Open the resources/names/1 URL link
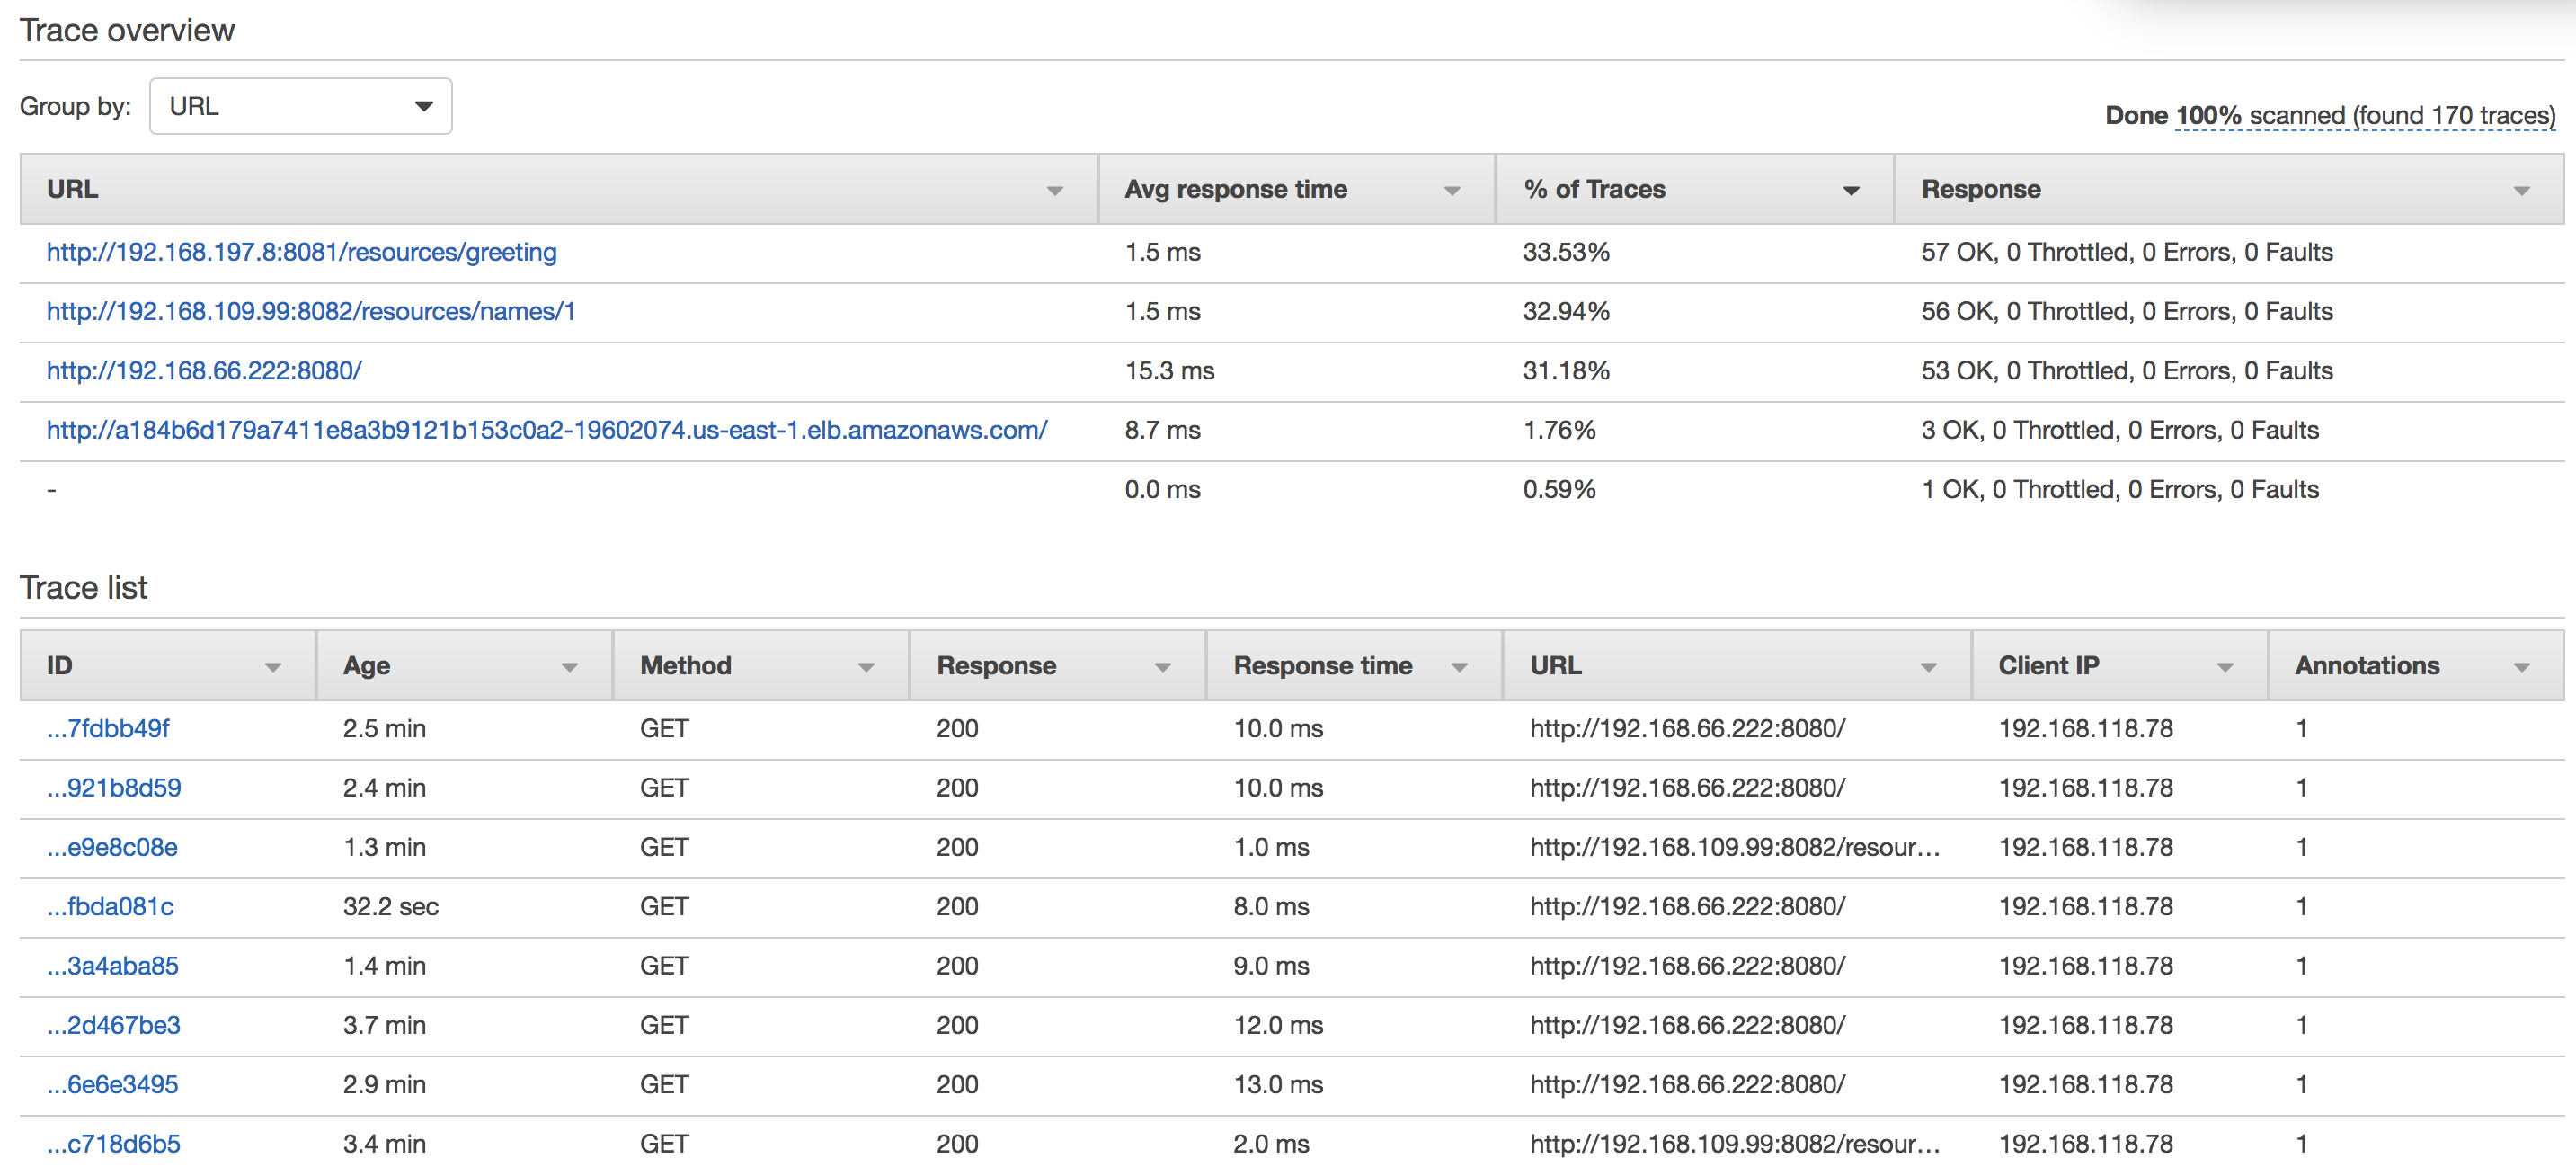 click(311, 311)
